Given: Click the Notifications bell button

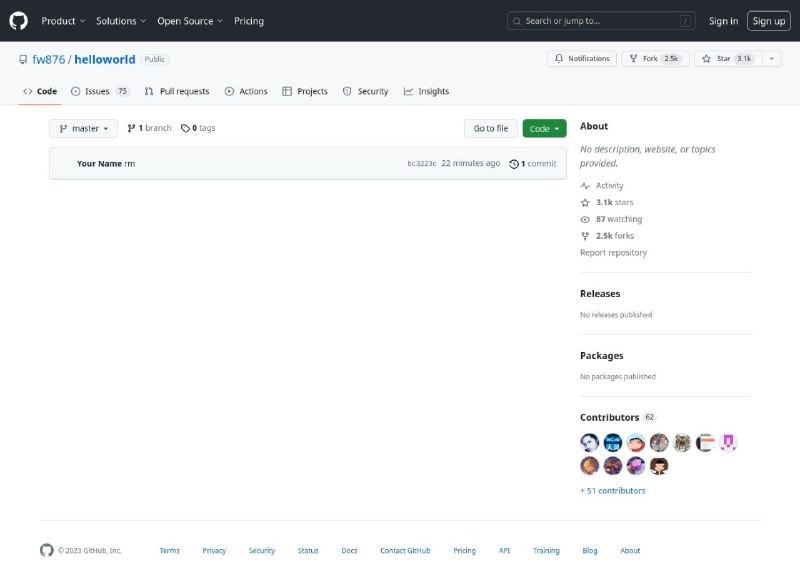Looking at the screenshot, I should [582, 59].
